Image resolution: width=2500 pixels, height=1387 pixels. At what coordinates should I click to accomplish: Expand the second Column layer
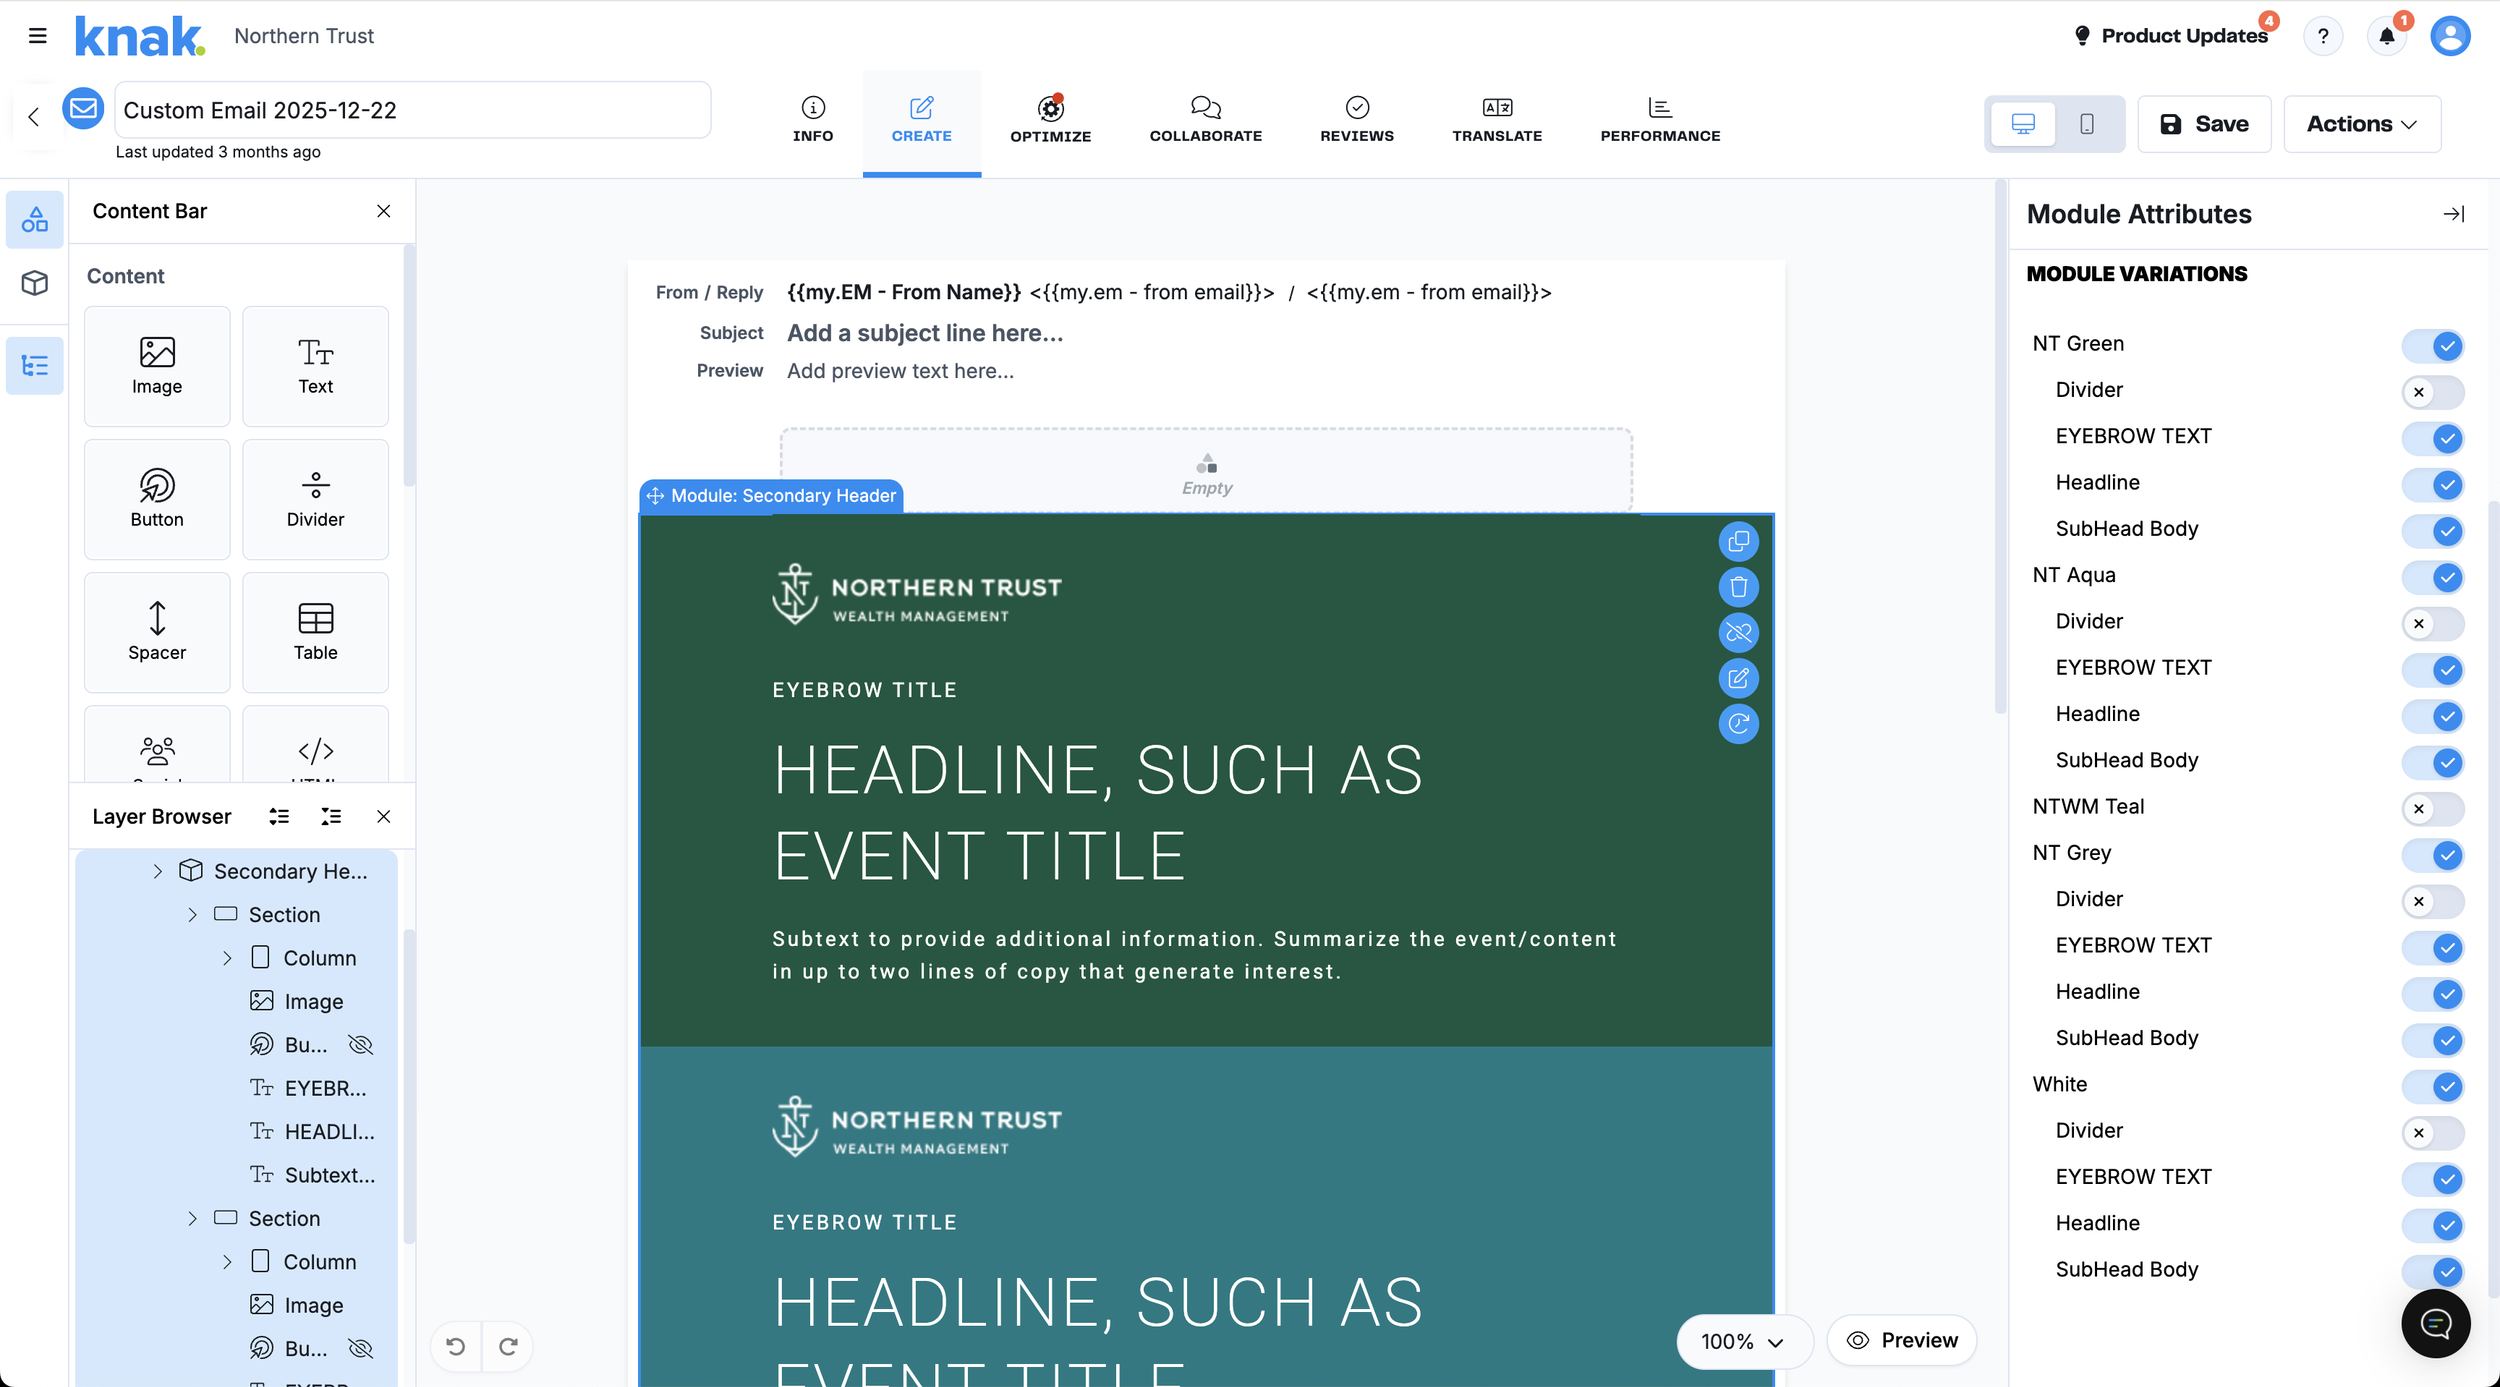227,1262
